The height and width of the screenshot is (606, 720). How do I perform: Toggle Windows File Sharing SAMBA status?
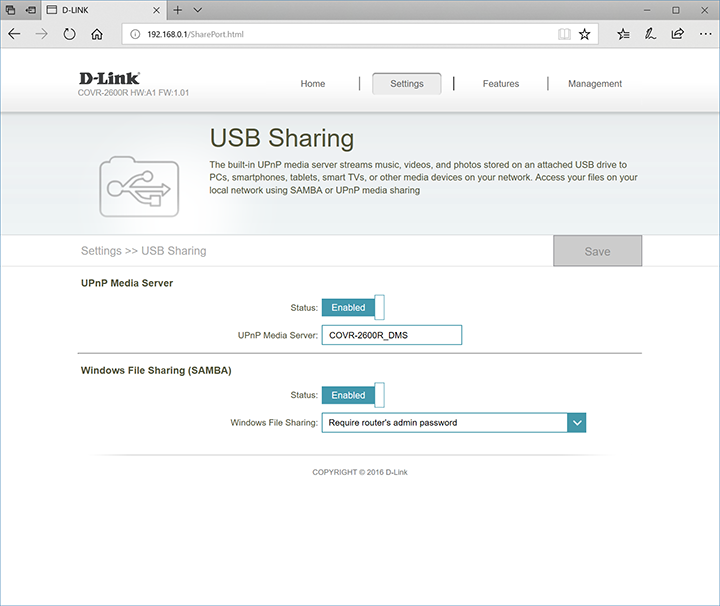coord(353,395)
